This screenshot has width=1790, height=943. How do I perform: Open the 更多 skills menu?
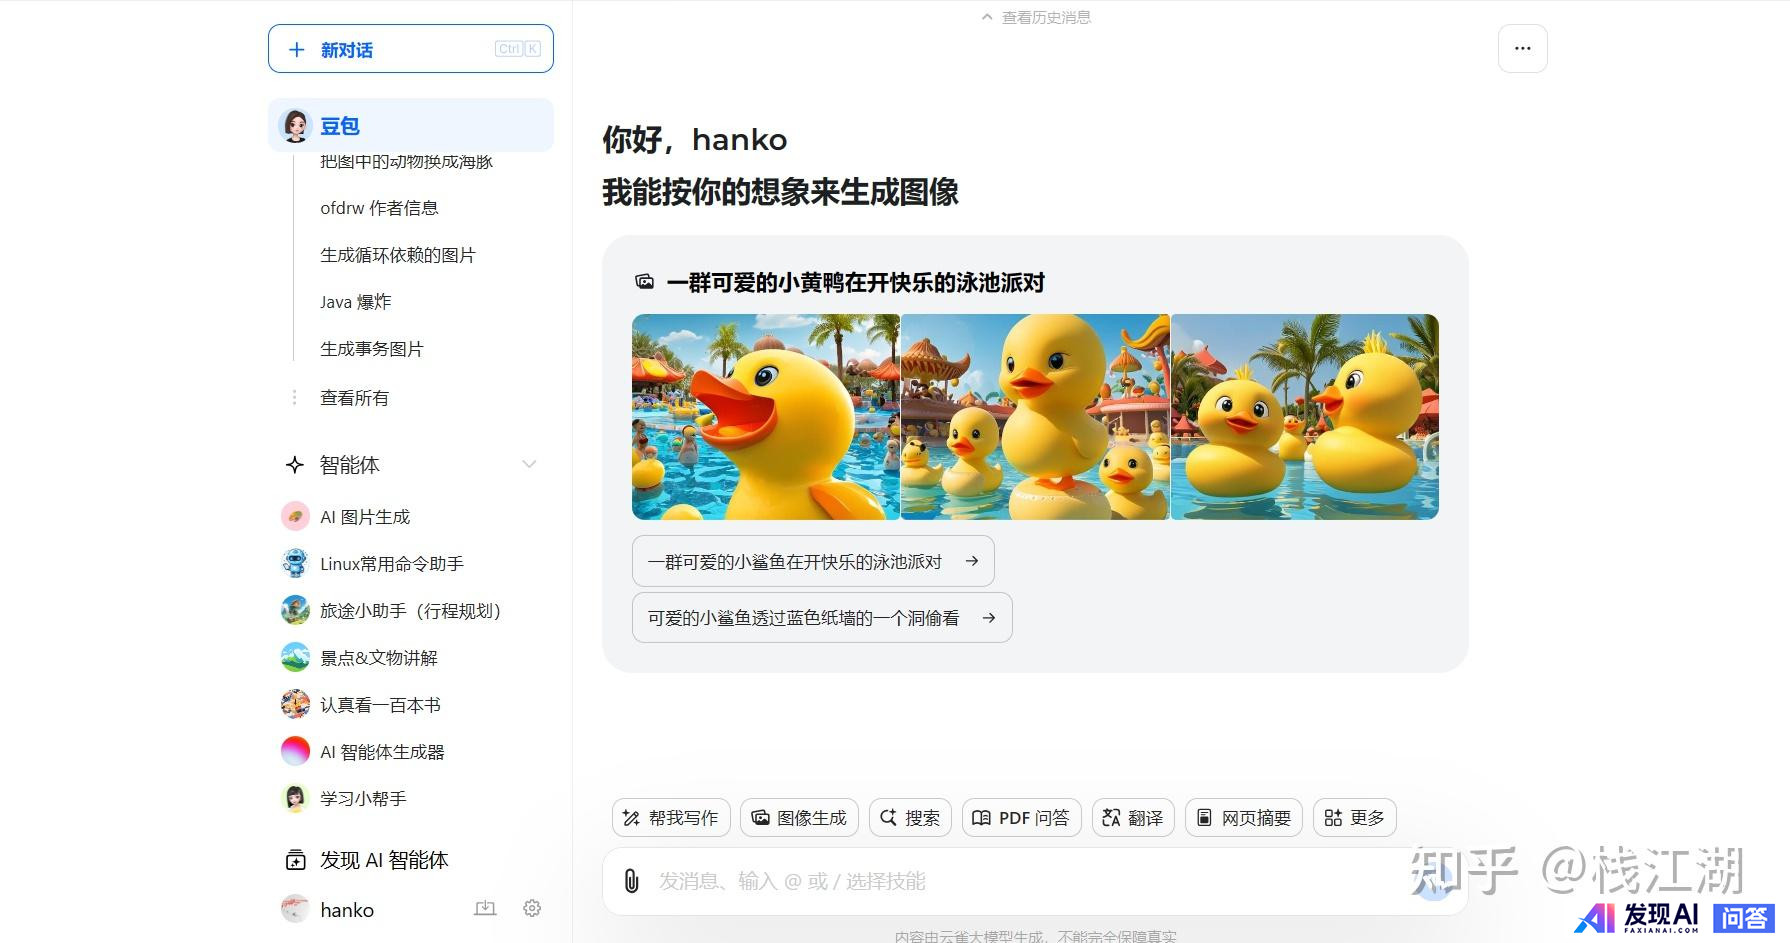click(x=1354, y=818)
